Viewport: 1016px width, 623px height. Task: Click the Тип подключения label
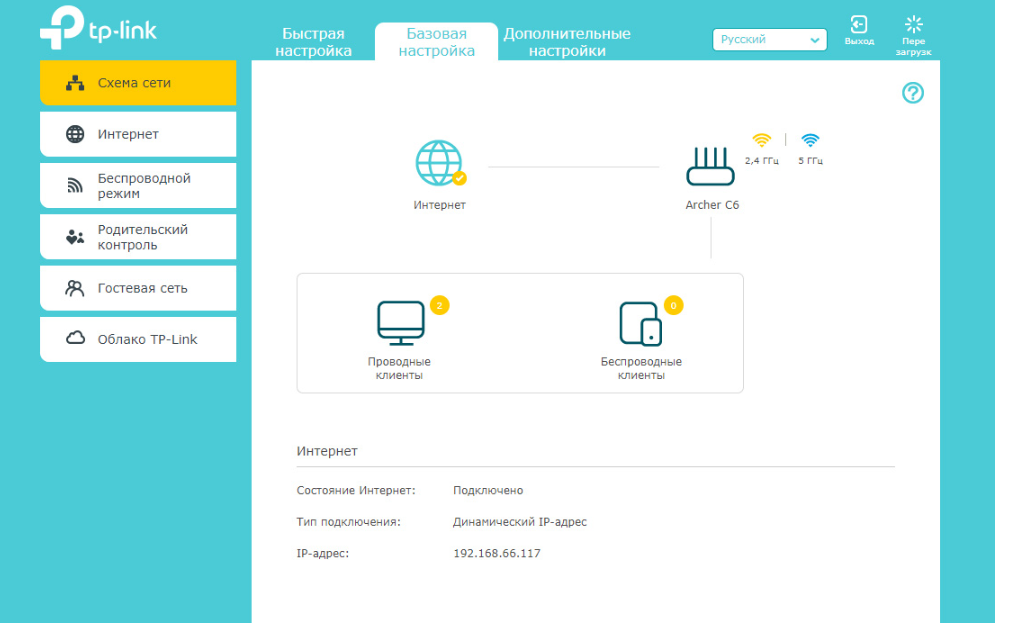(x=349, y=522)
